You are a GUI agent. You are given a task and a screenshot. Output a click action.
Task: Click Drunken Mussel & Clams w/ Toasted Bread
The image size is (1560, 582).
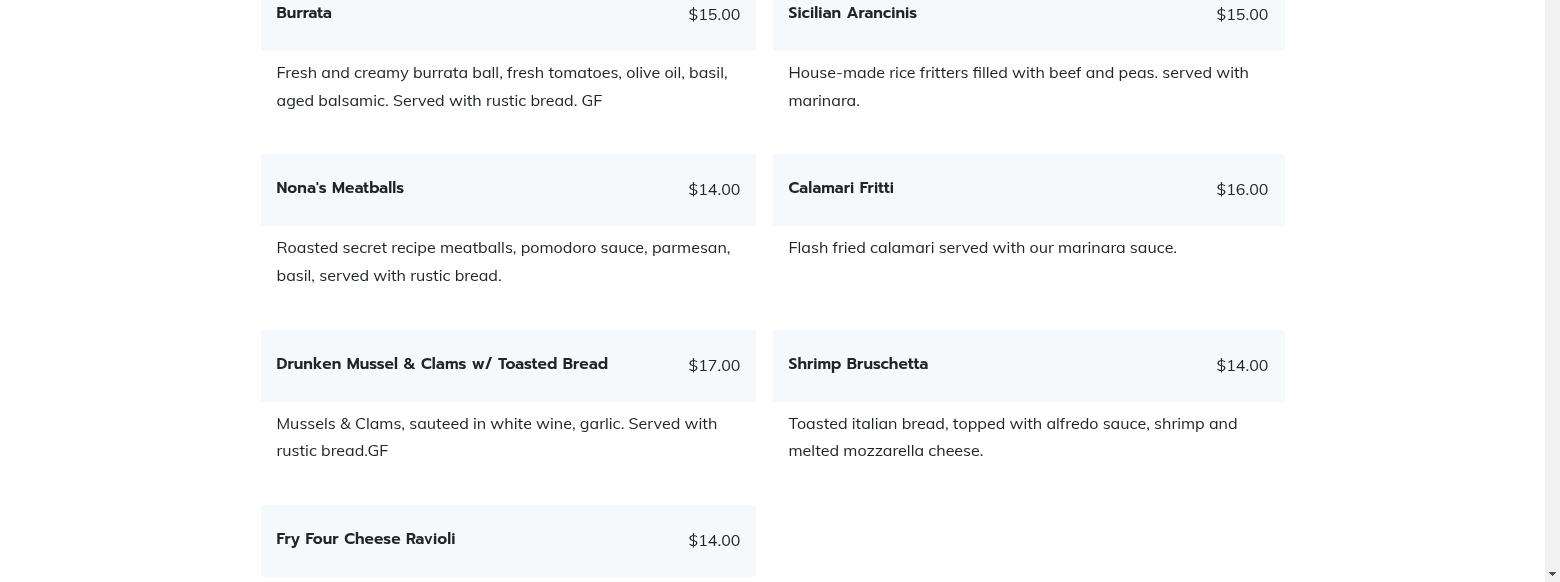[442, 364]
